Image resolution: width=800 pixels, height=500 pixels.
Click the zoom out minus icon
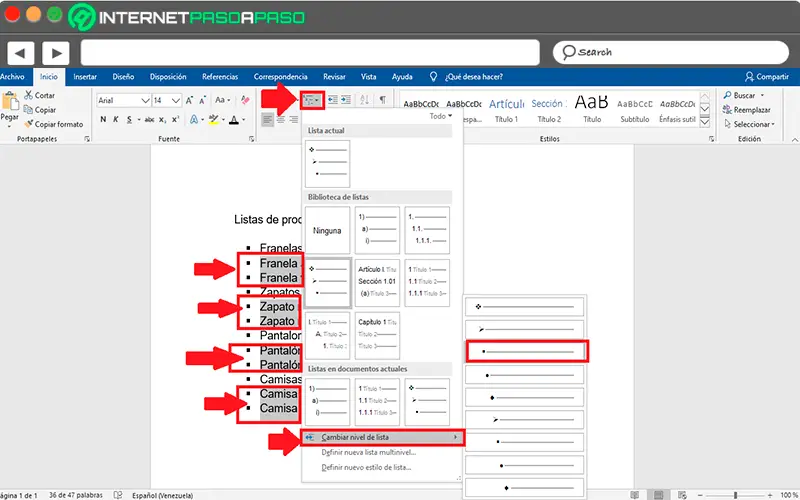pyautogui.click(x=701, y=495)
